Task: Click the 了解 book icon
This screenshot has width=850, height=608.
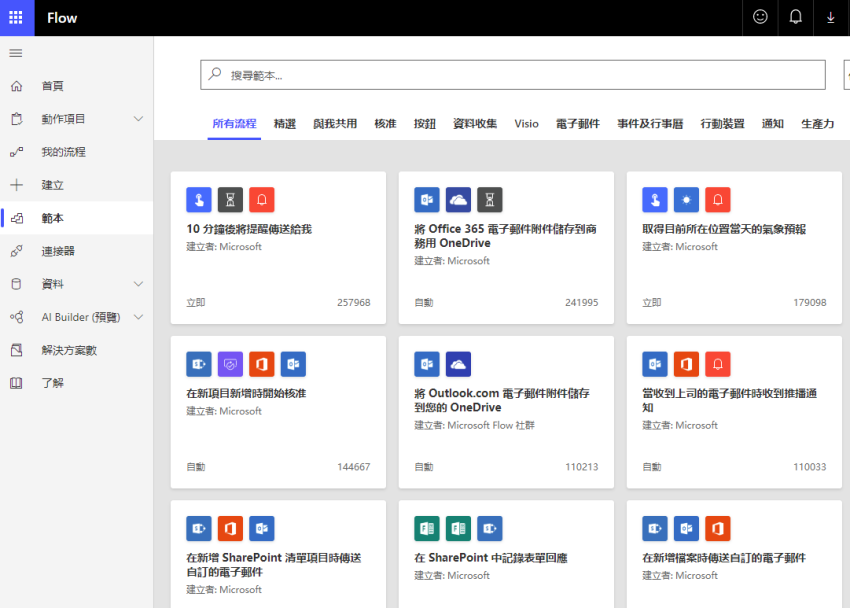Action: 17,383
